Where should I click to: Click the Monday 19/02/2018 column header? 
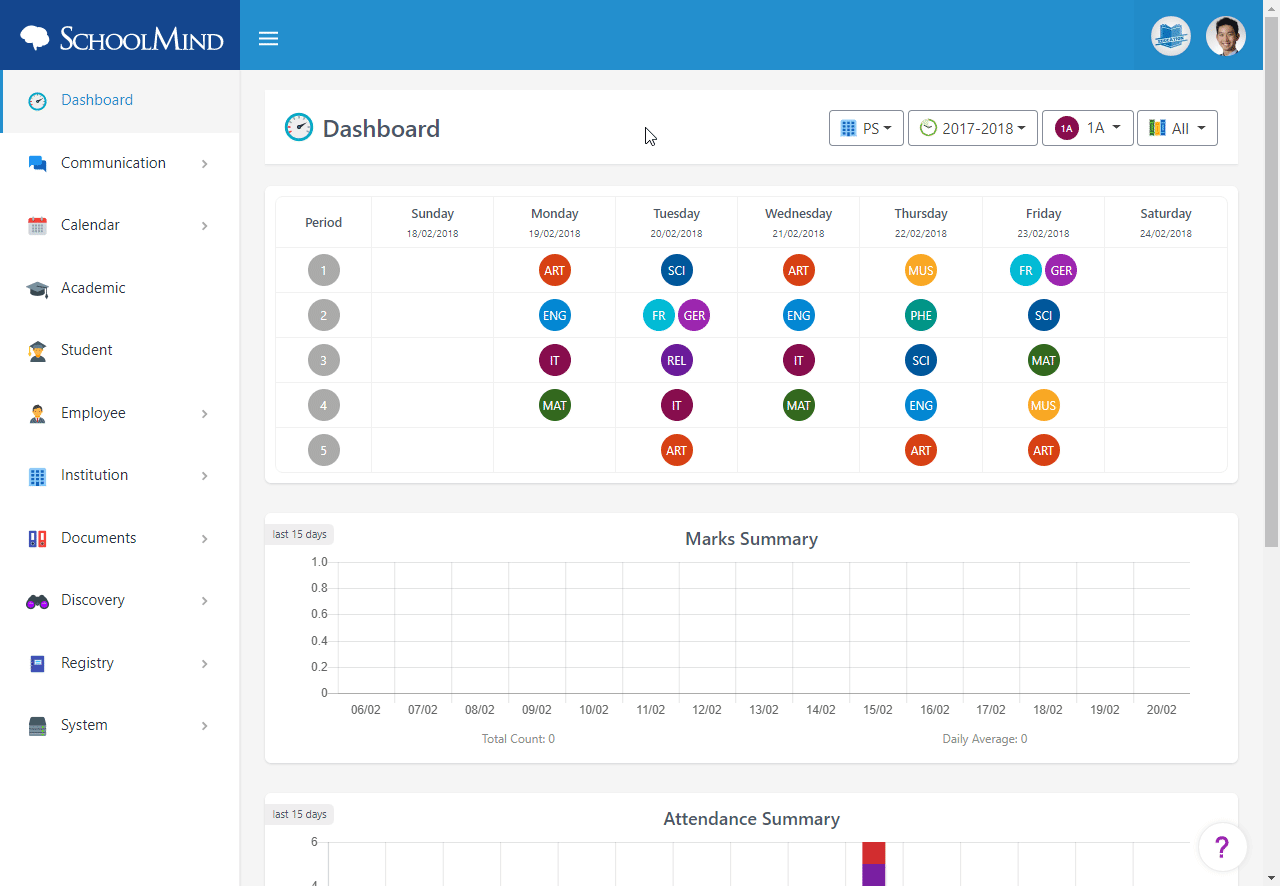pos(554,222)
